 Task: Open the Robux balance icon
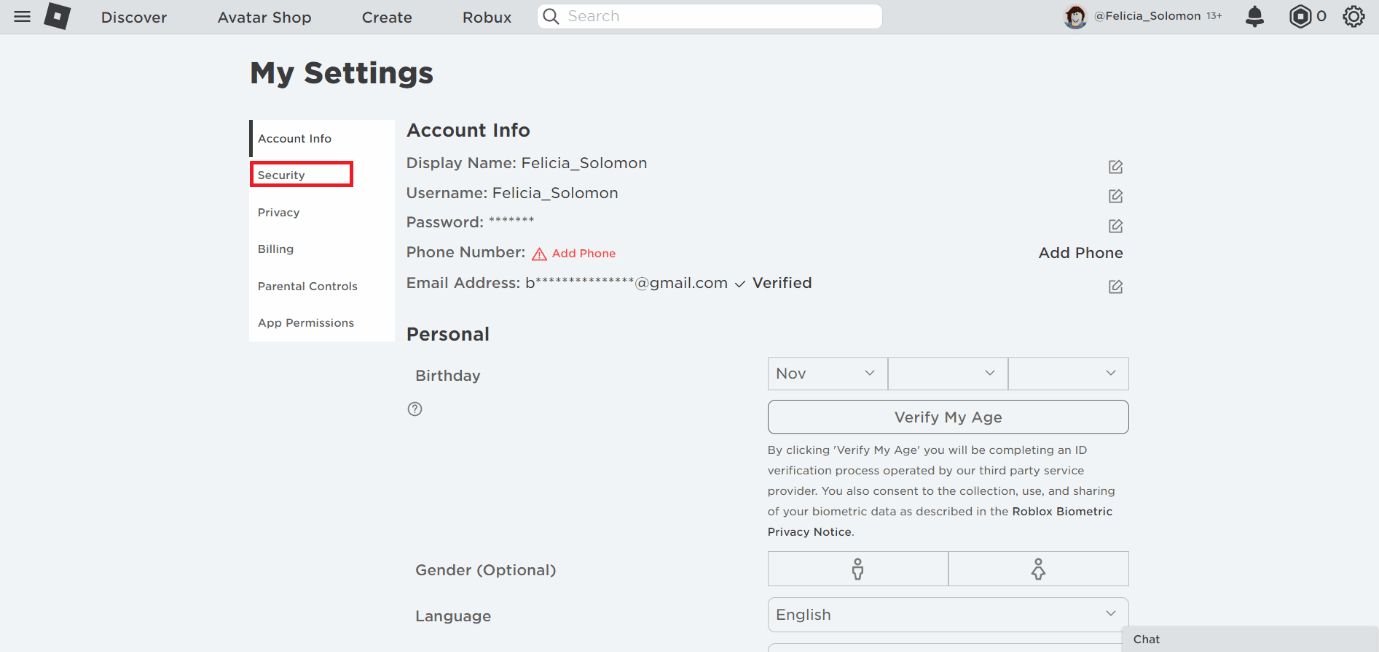click(1299, 16)
